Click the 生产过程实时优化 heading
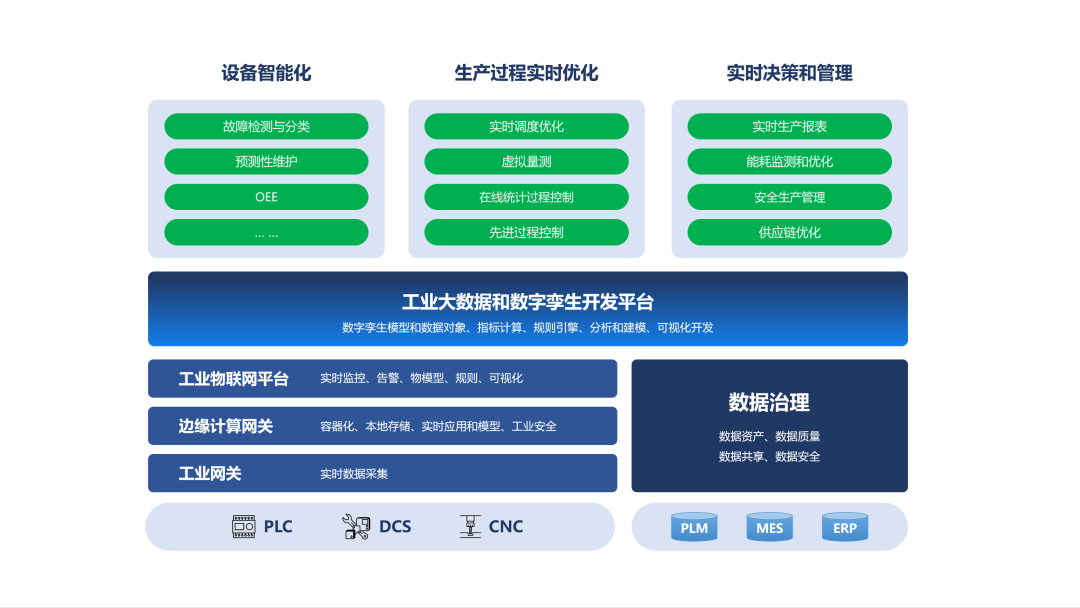Image resolution: width=1080 pixels, height=608 pixels. coord(526,73)
